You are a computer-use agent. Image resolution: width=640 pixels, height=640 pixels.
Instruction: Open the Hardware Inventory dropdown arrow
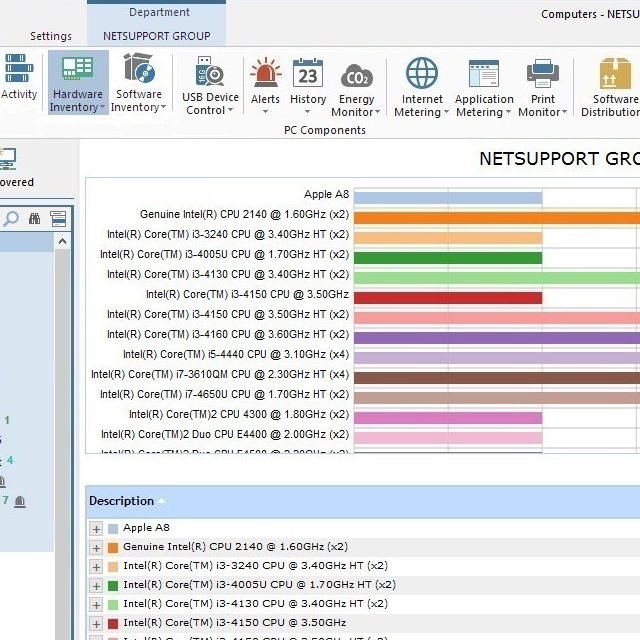click(x=102, y=107)
